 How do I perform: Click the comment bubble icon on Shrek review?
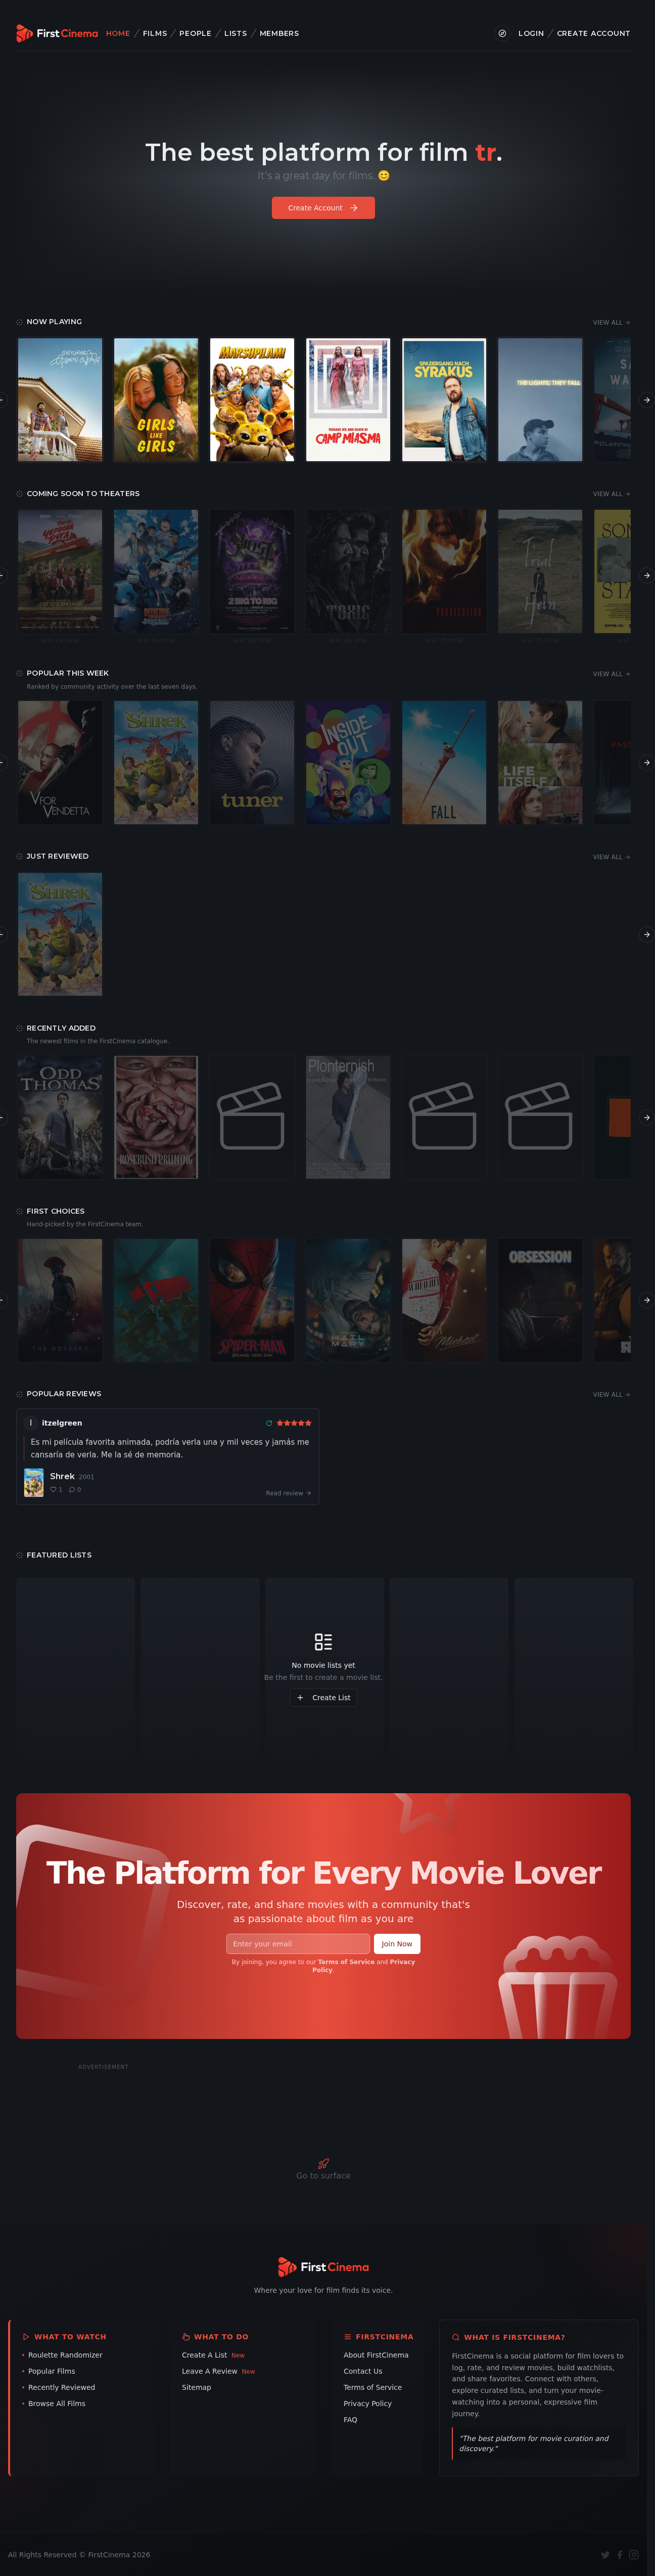click(x=72, y=1490)
